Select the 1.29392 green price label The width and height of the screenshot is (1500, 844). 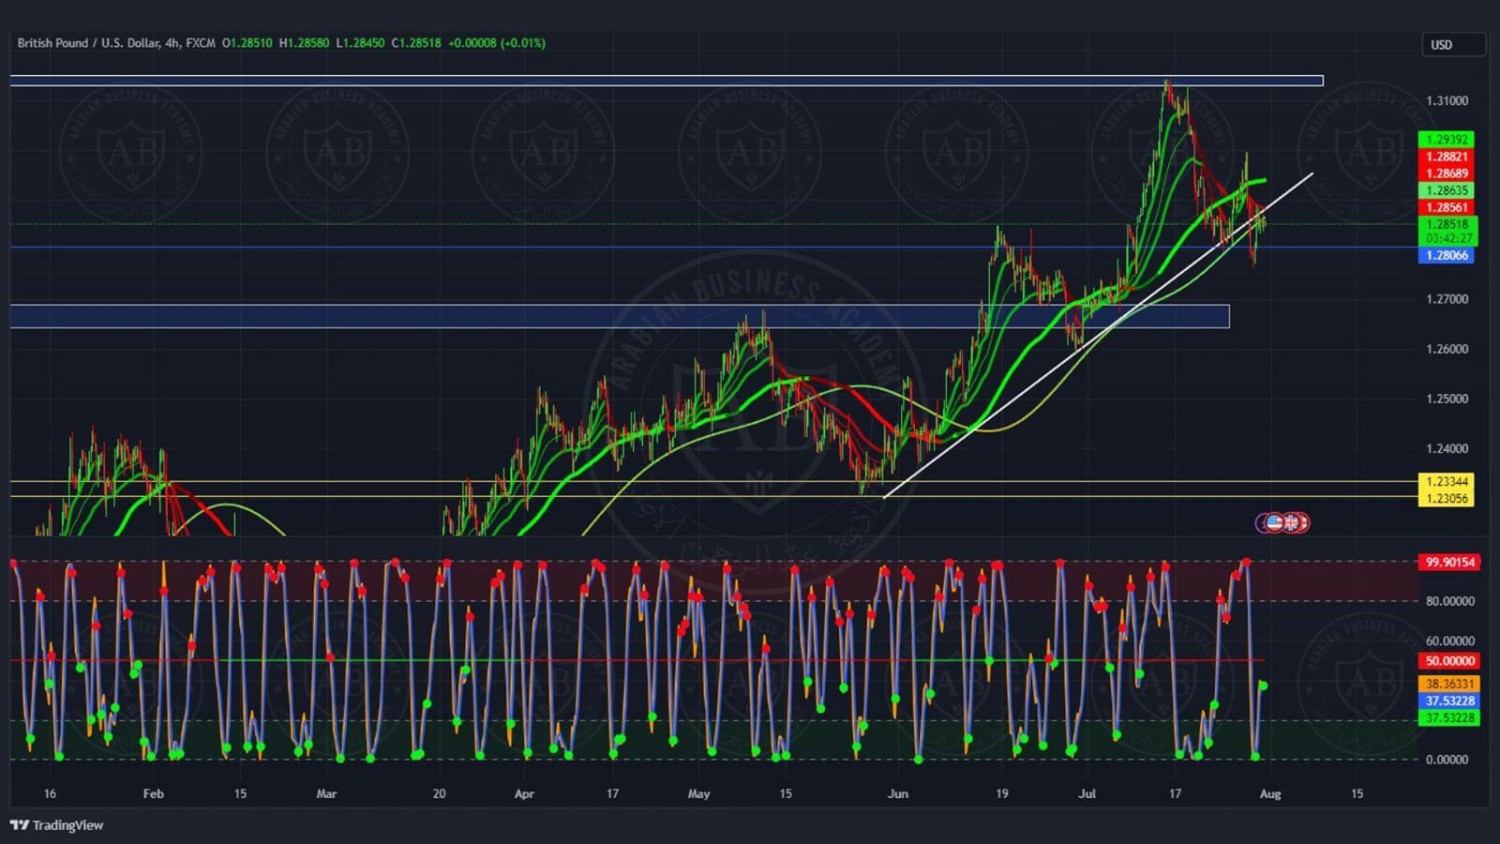1446,140
